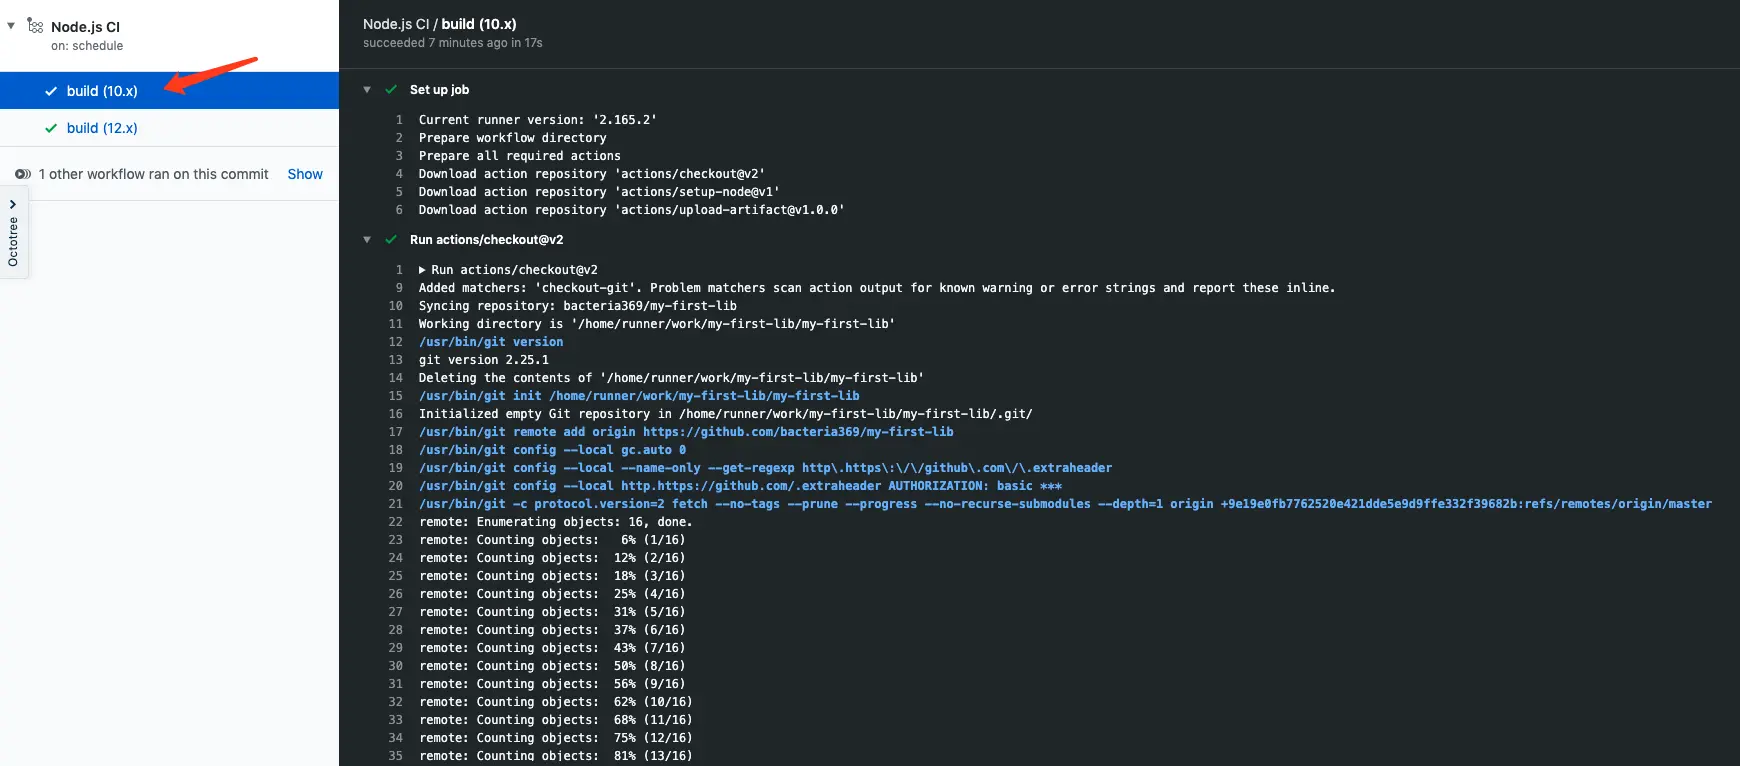This screenshot has height=766, width=1740.
Task: Click the Run actions/checkout@v2 step title
Action: point(486,239)
